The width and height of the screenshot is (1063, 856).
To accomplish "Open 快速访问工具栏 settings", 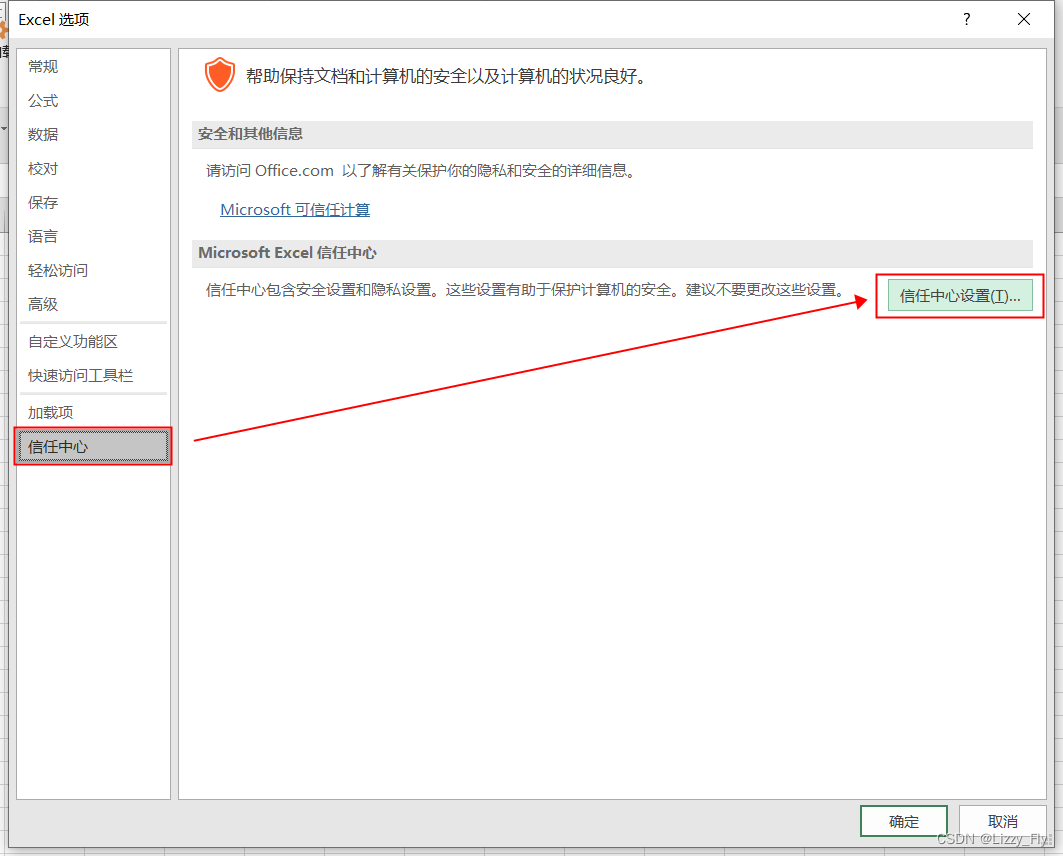I will point(93,375).
